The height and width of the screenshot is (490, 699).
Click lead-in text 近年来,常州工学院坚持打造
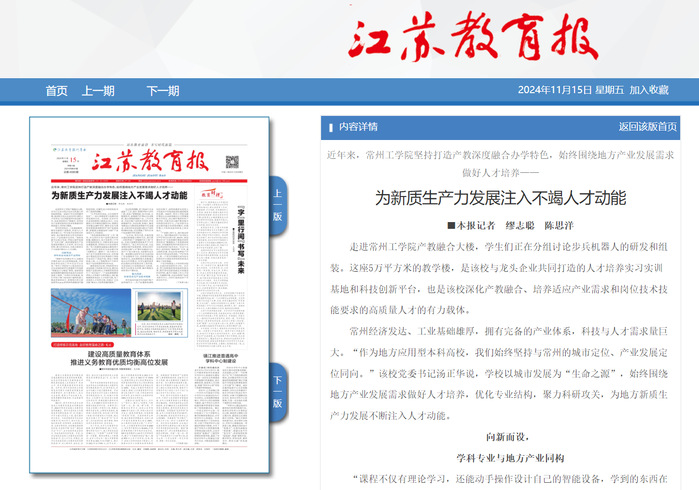click(500, 164)
